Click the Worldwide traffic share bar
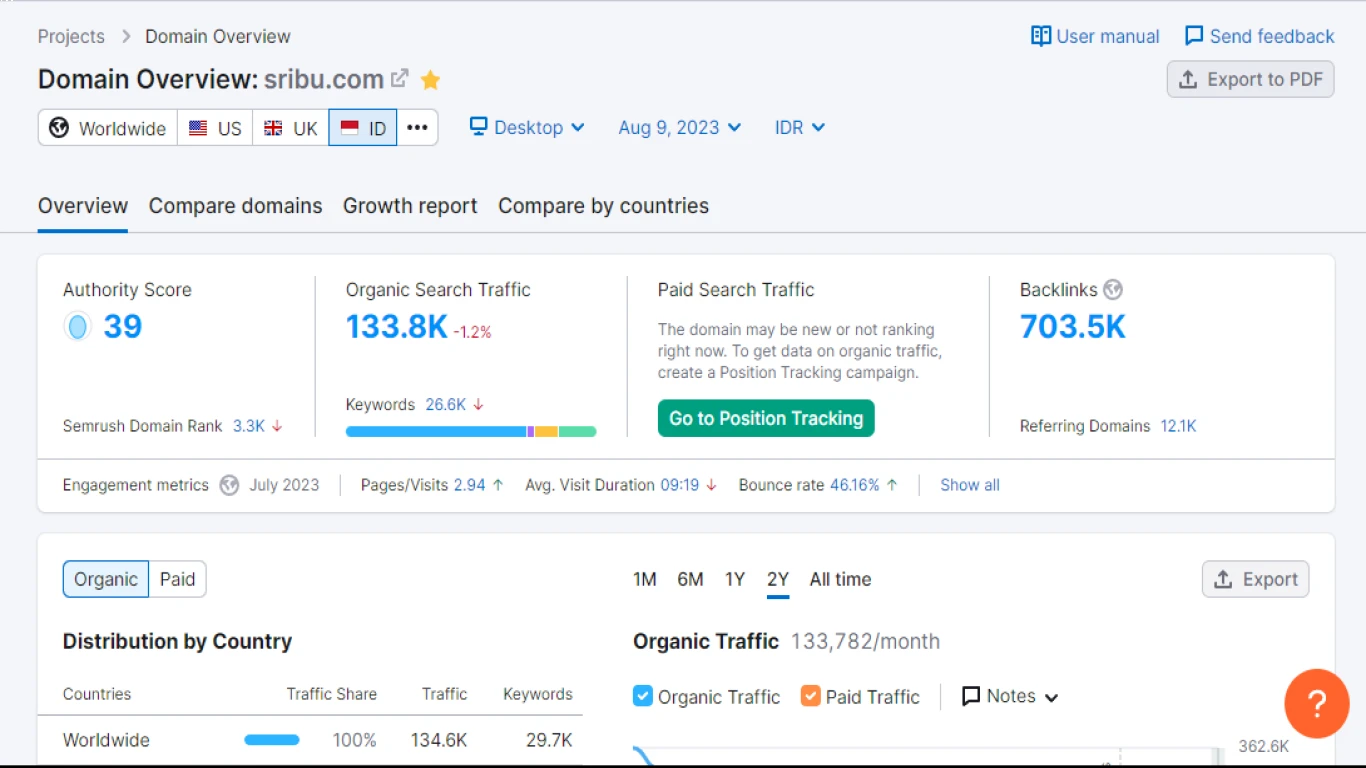 [x=272, y=740]
